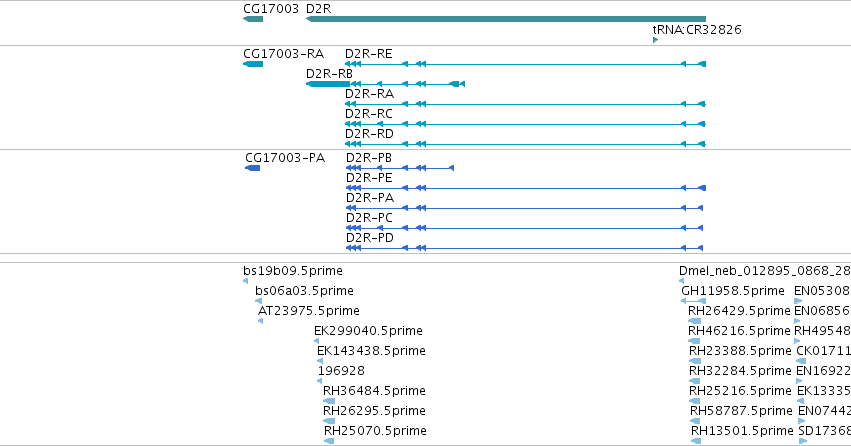Viewport: 851px width, 446px height.
Task: Select the CG17003 gene glyph
Action: point(253,19)
